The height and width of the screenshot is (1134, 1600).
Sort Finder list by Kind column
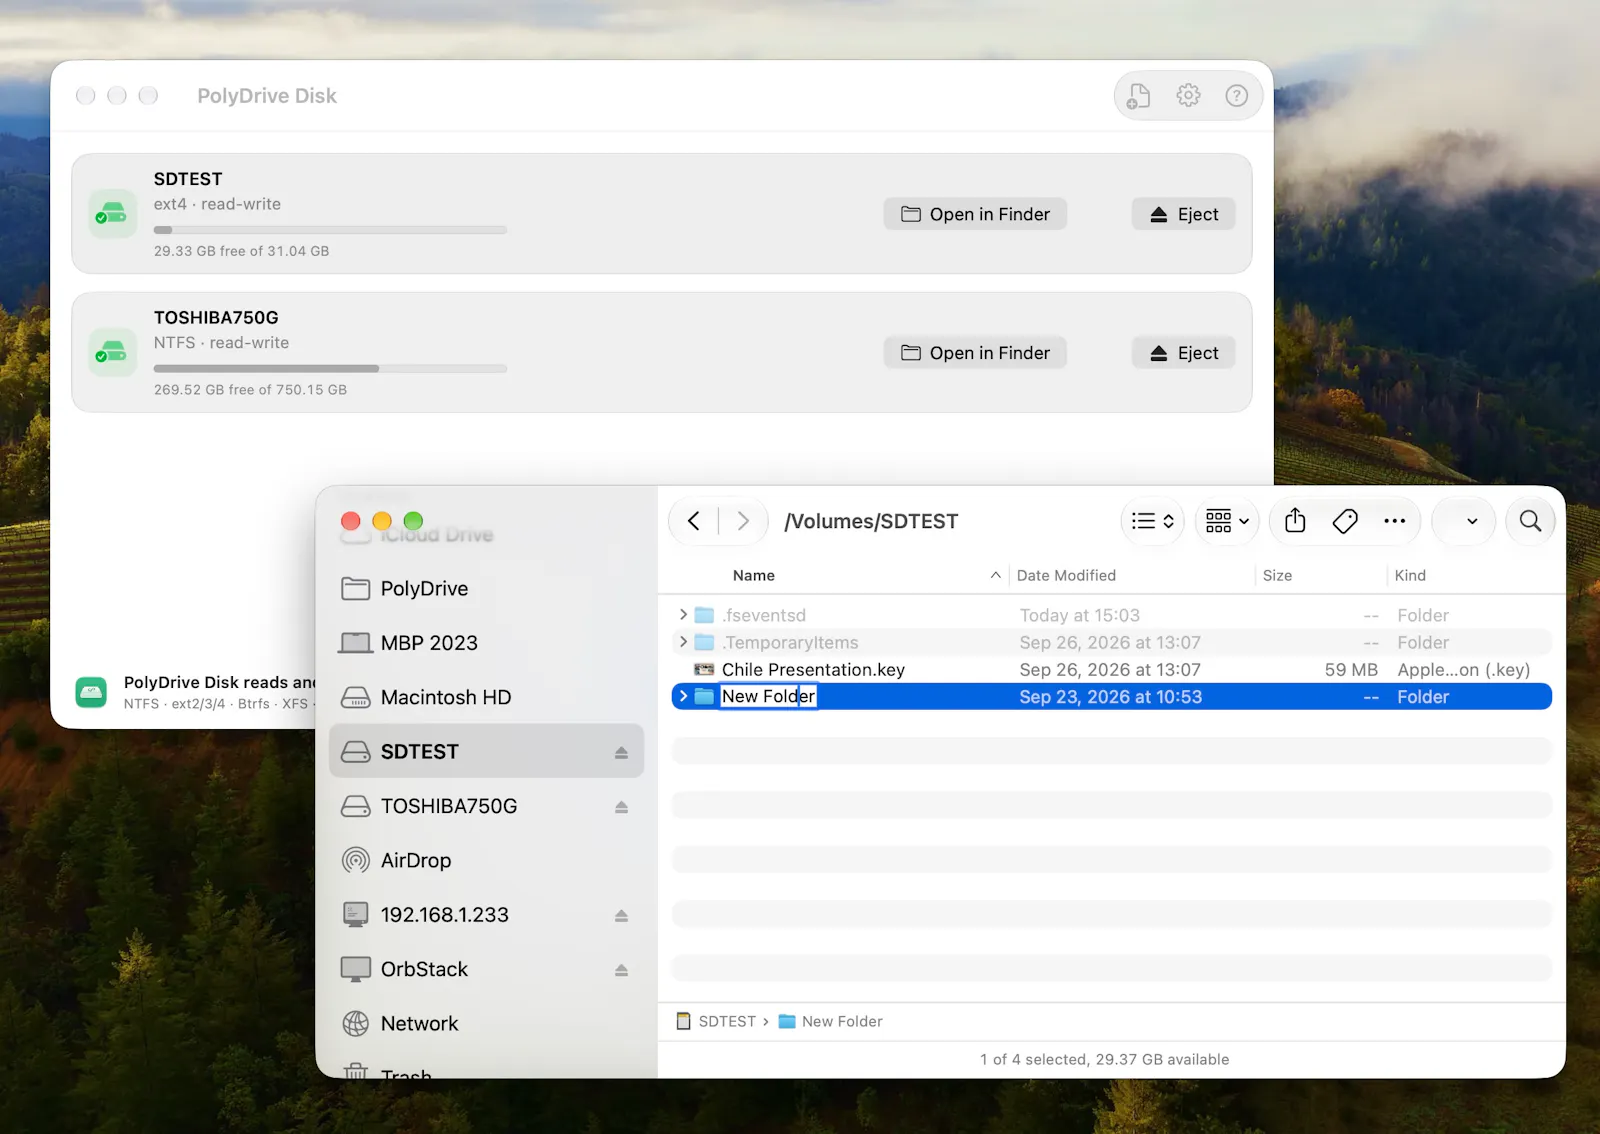[1410, 575]
